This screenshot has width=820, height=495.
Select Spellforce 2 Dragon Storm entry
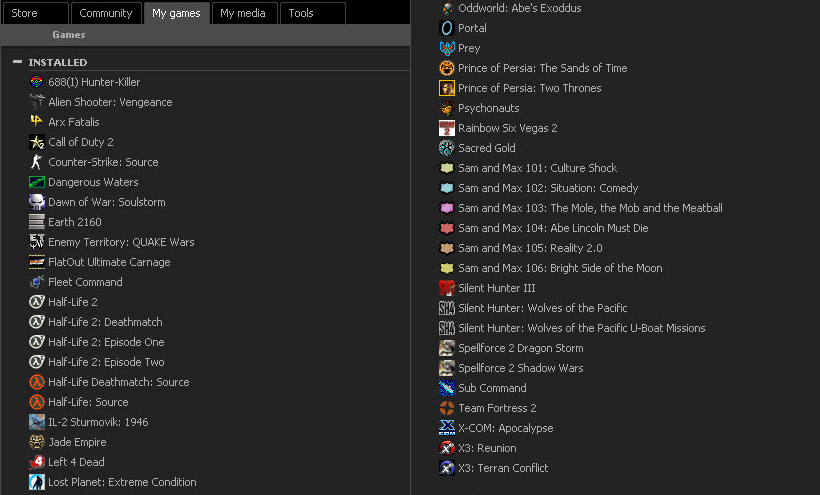tap(521, 348)
